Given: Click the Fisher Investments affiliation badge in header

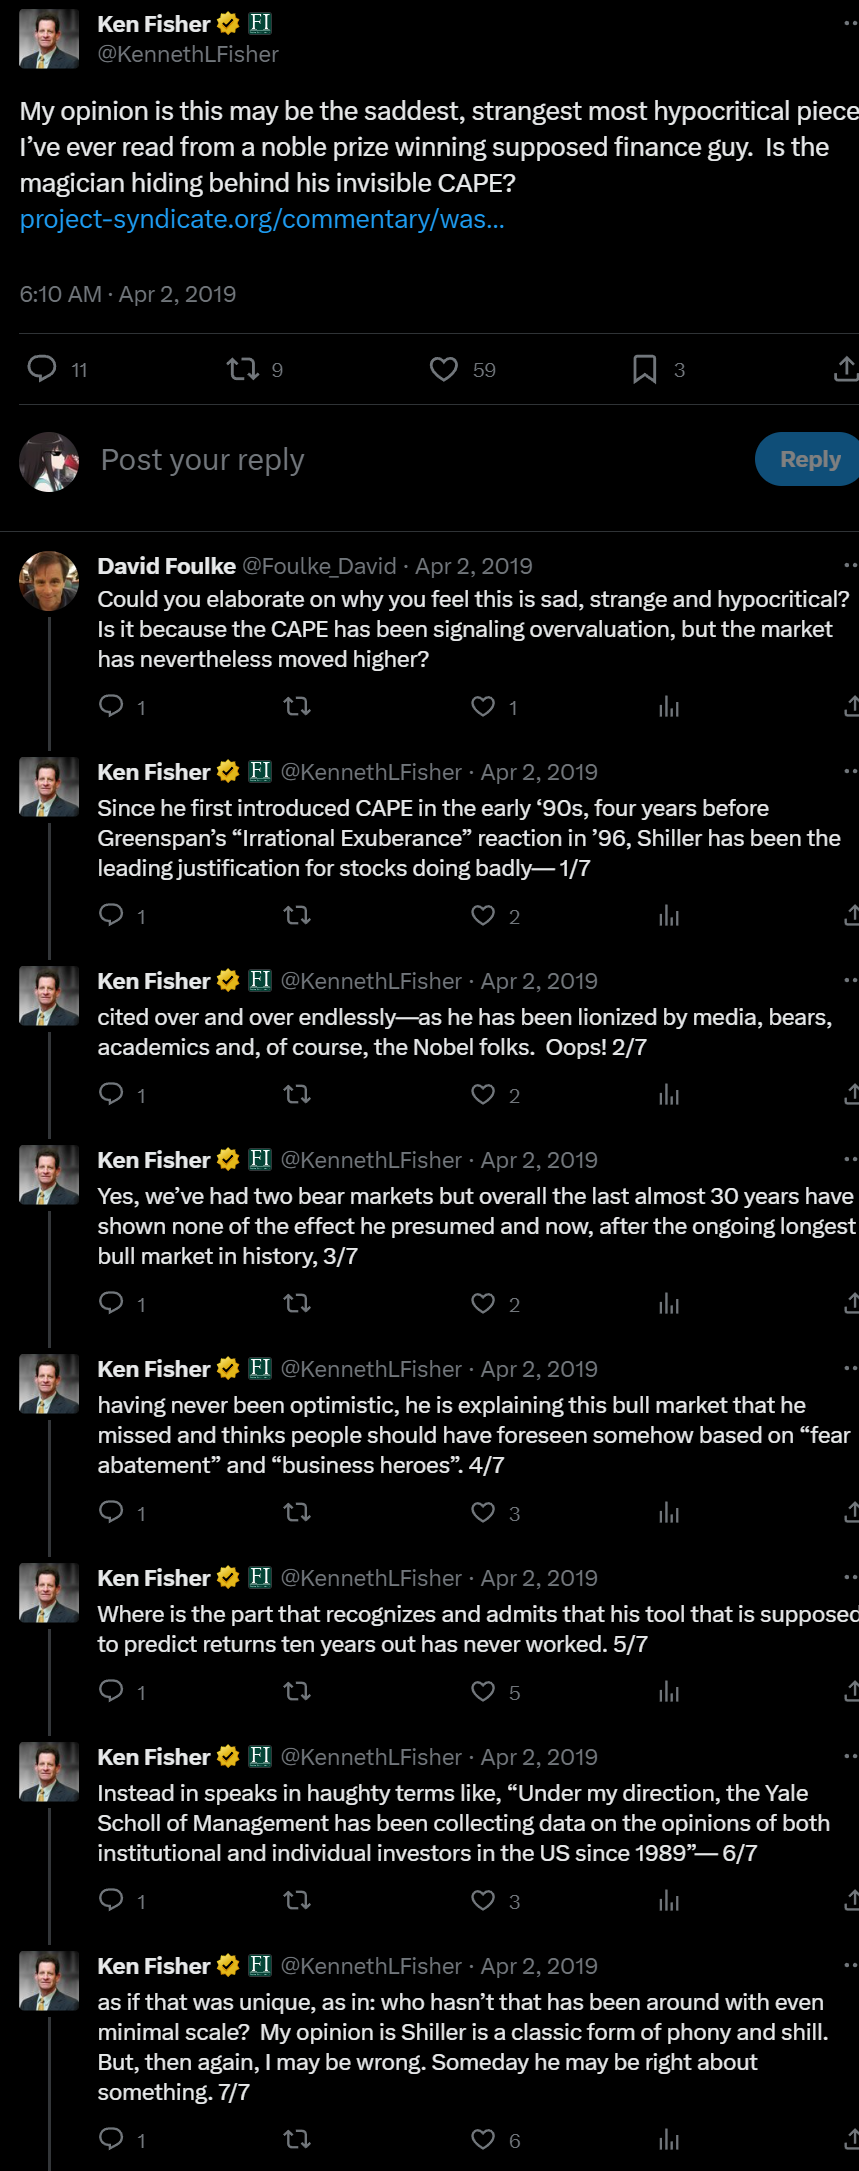Looking at the screenshot, I should point(260,22).
